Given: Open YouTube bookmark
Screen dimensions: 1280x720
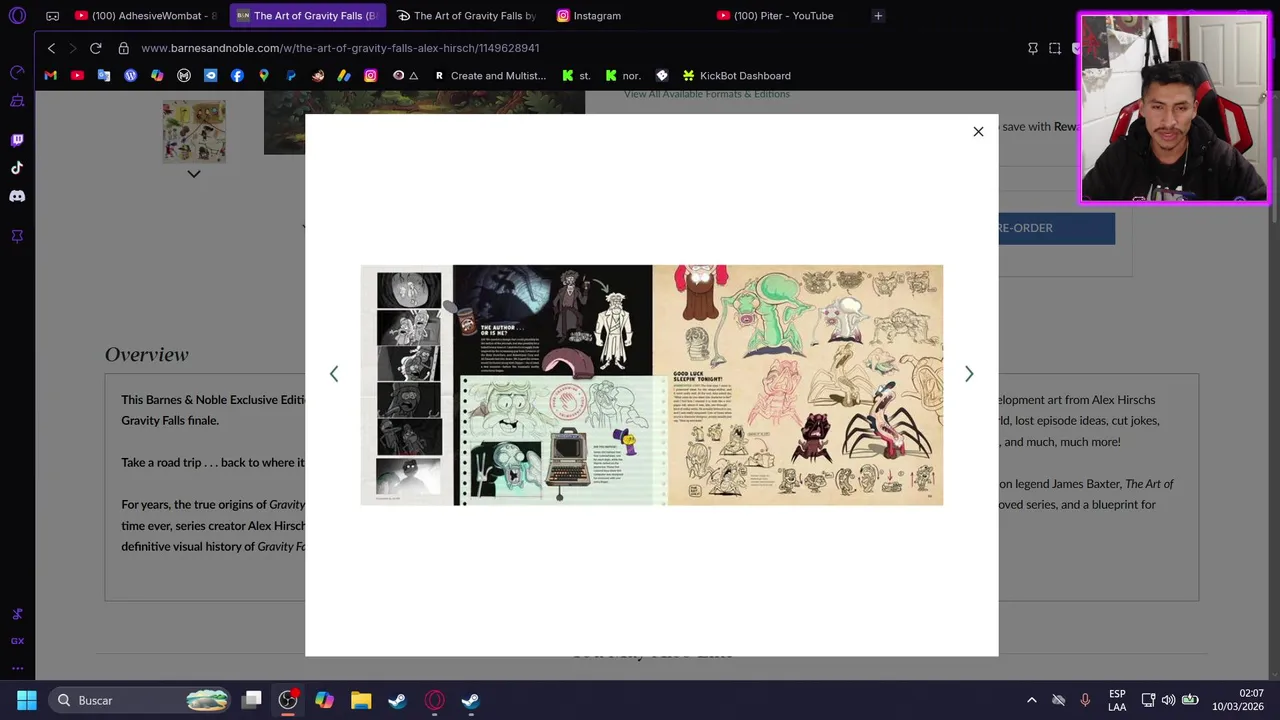Looking at the screenshot, I should [77, 75].
